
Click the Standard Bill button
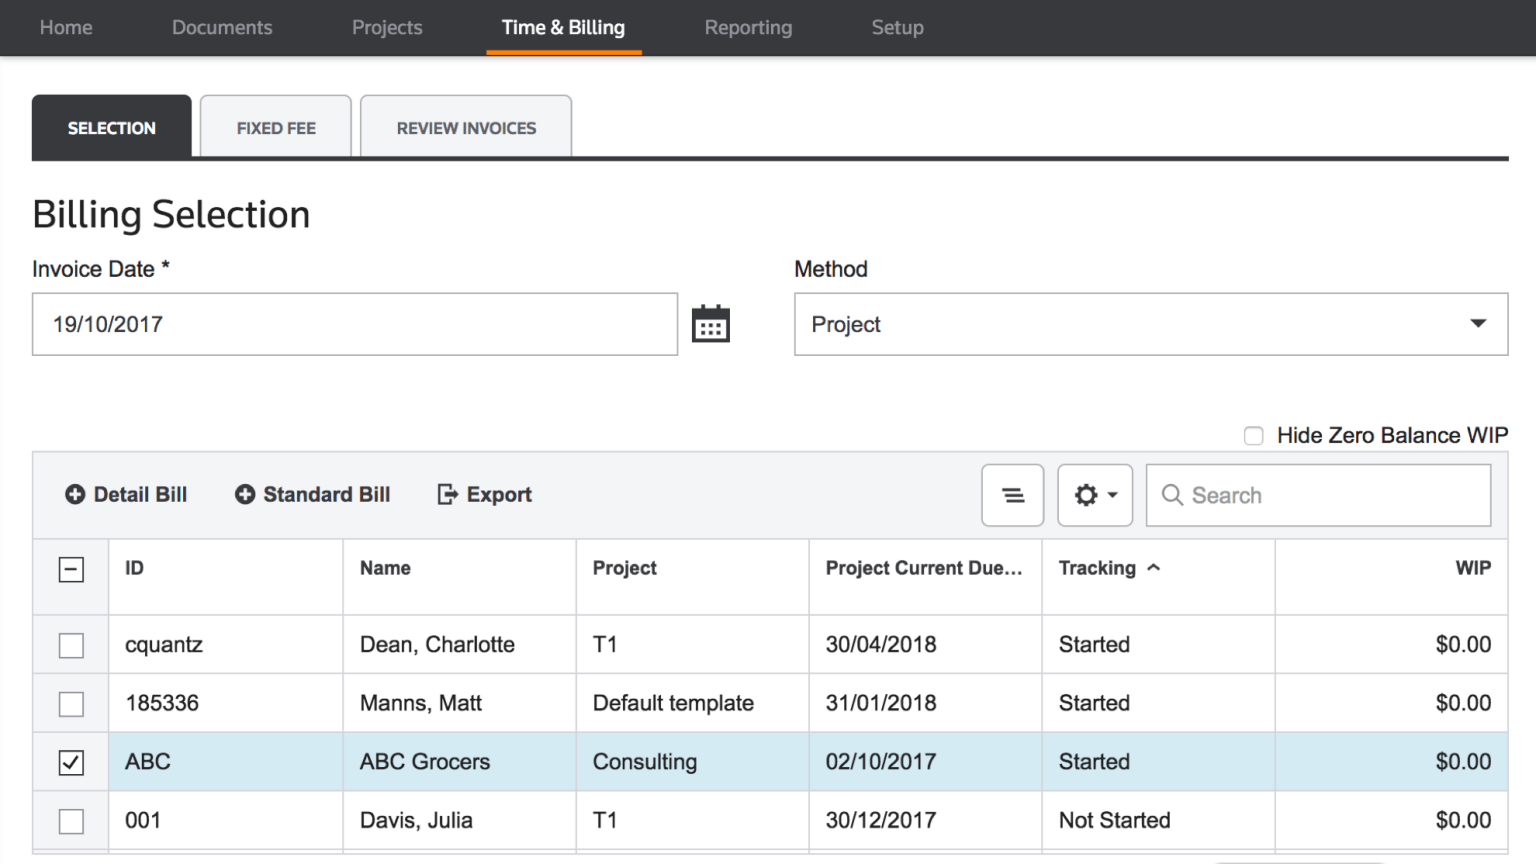tap(312, 494)
